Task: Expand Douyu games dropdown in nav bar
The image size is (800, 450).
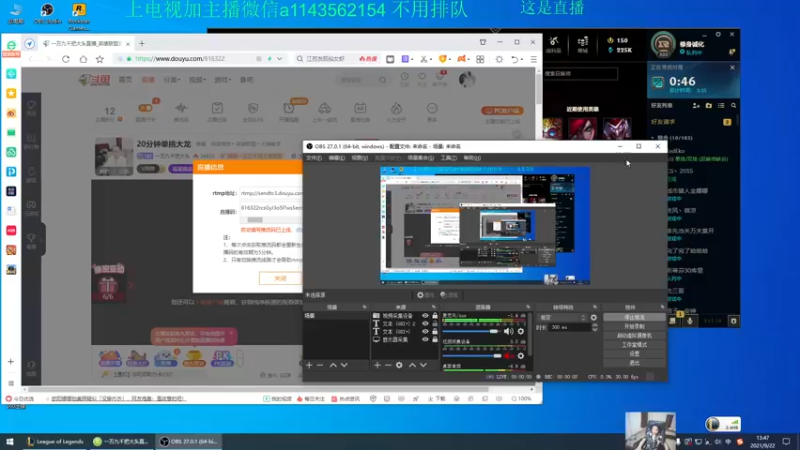Action: point(222,80)
